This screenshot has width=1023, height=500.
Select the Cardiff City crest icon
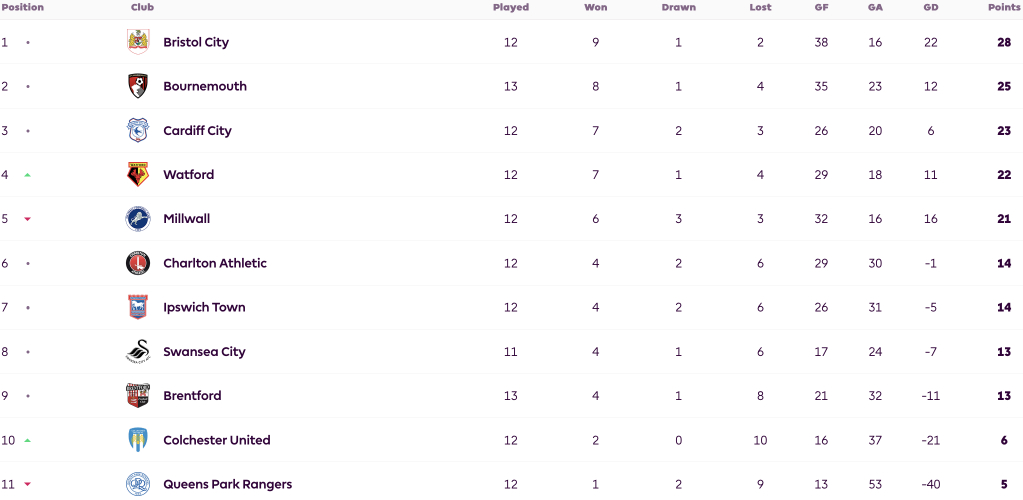138,131
